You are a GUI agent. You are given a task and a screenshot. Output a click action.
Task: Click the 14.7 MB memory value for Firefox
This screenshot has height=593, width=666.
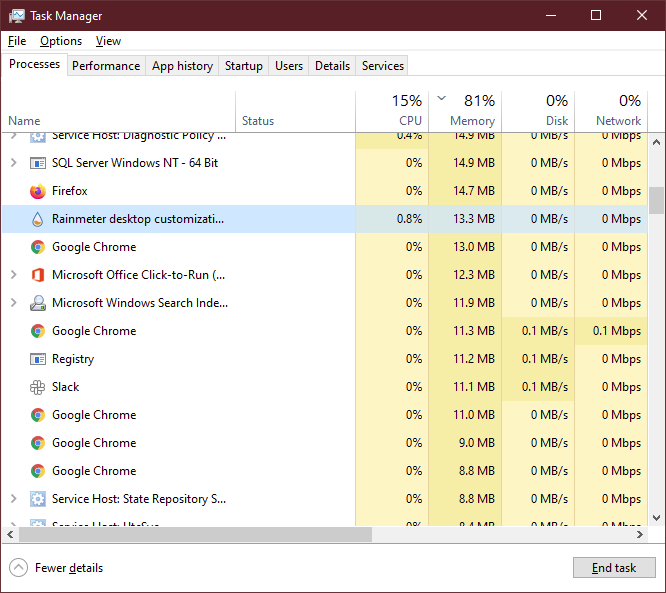[474, 191]
